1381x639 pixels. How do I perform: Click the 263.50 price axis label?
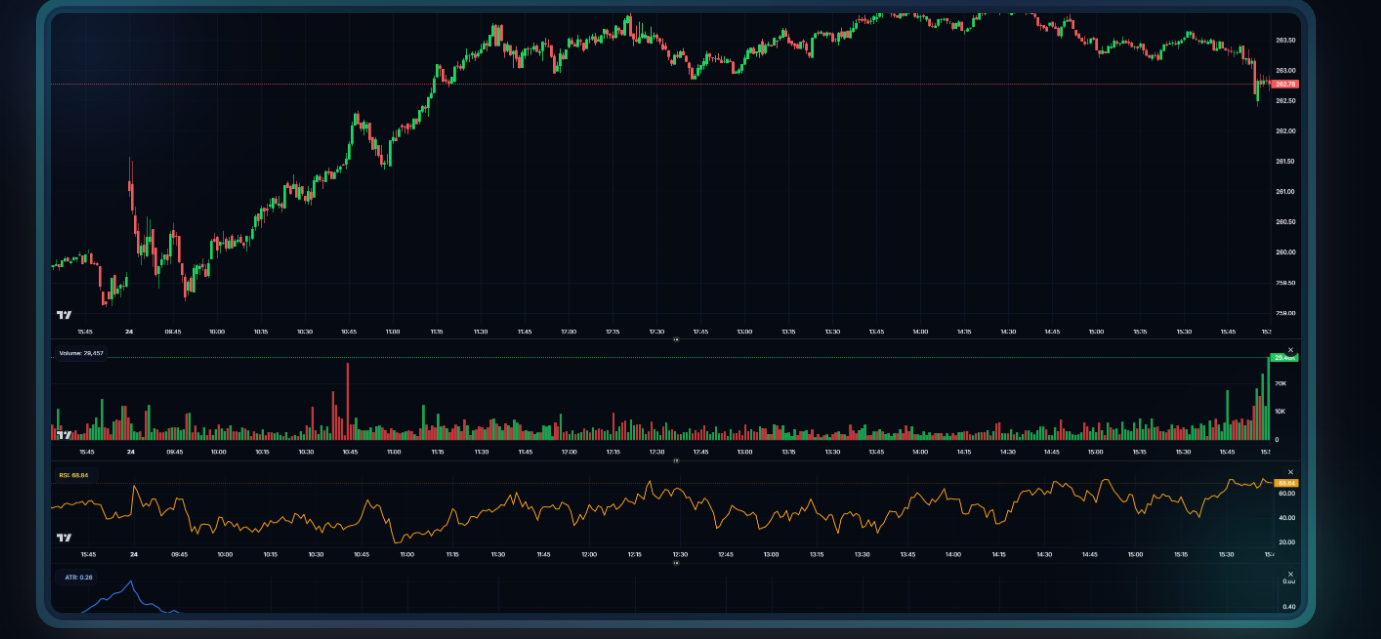pos(1285,40)
